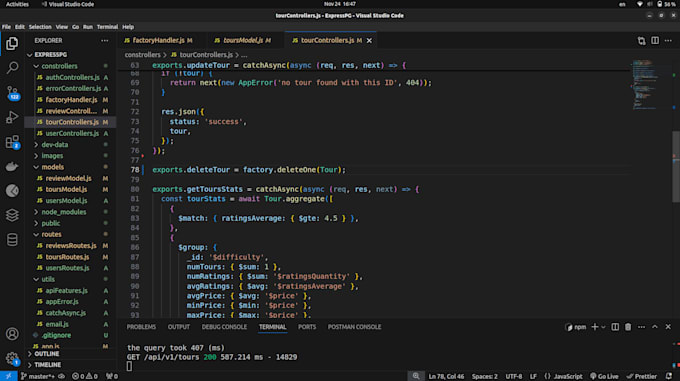Click the editor vertical scrollbar
680x381 pixels.
pyautogui.click(x=675, y=166)
